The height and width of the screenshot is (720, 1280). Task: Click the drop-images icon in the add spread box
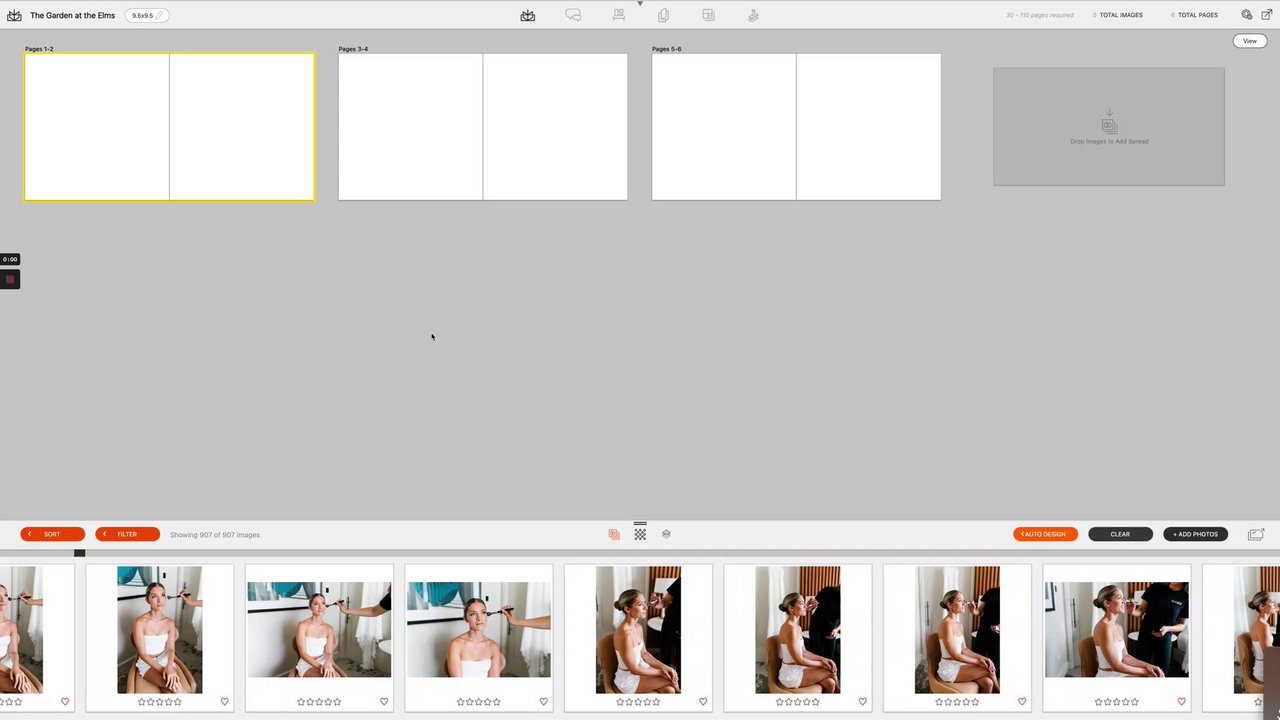click(1109, 121)
